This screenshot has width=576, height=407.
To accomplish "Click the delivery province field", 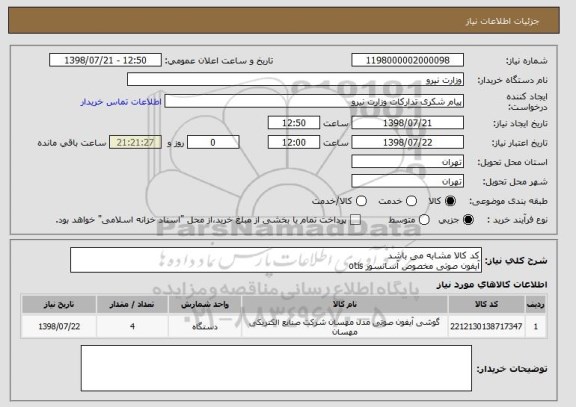I will click(x=407, y=162).
